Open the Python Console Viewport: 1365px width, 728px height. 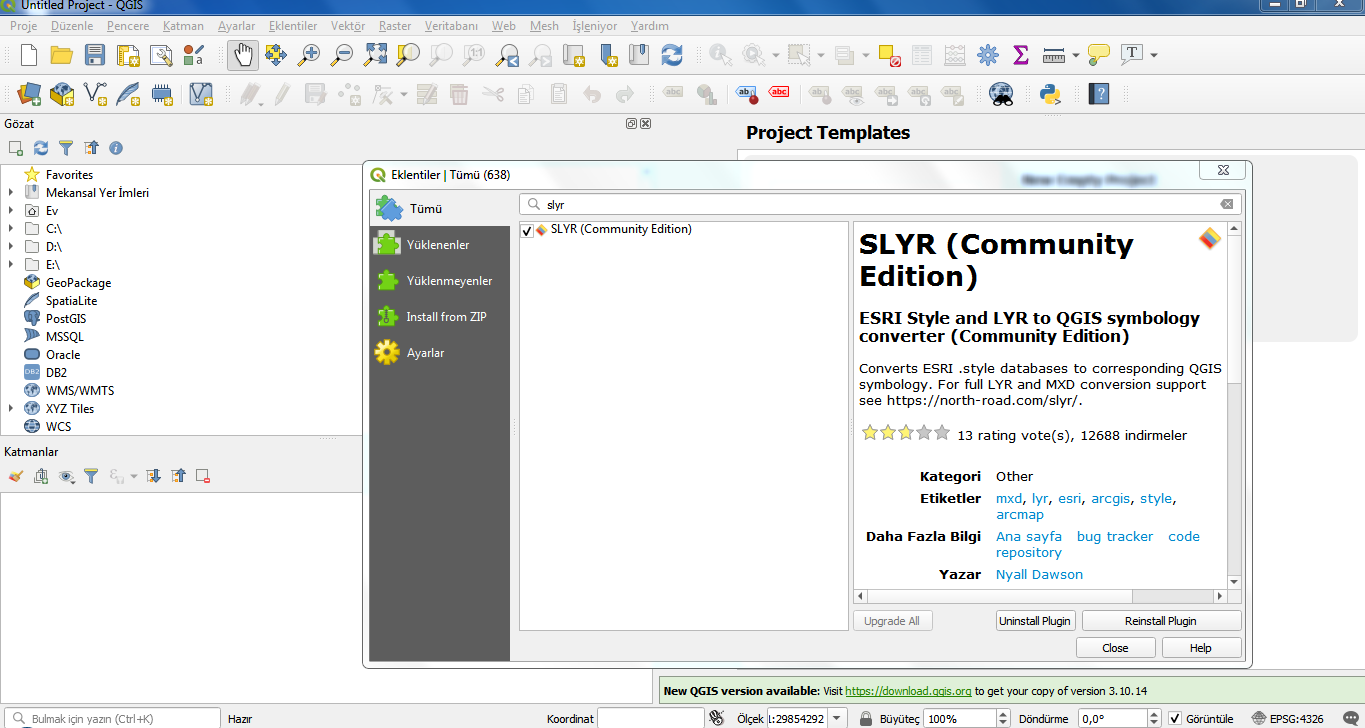click(1050, 95)
